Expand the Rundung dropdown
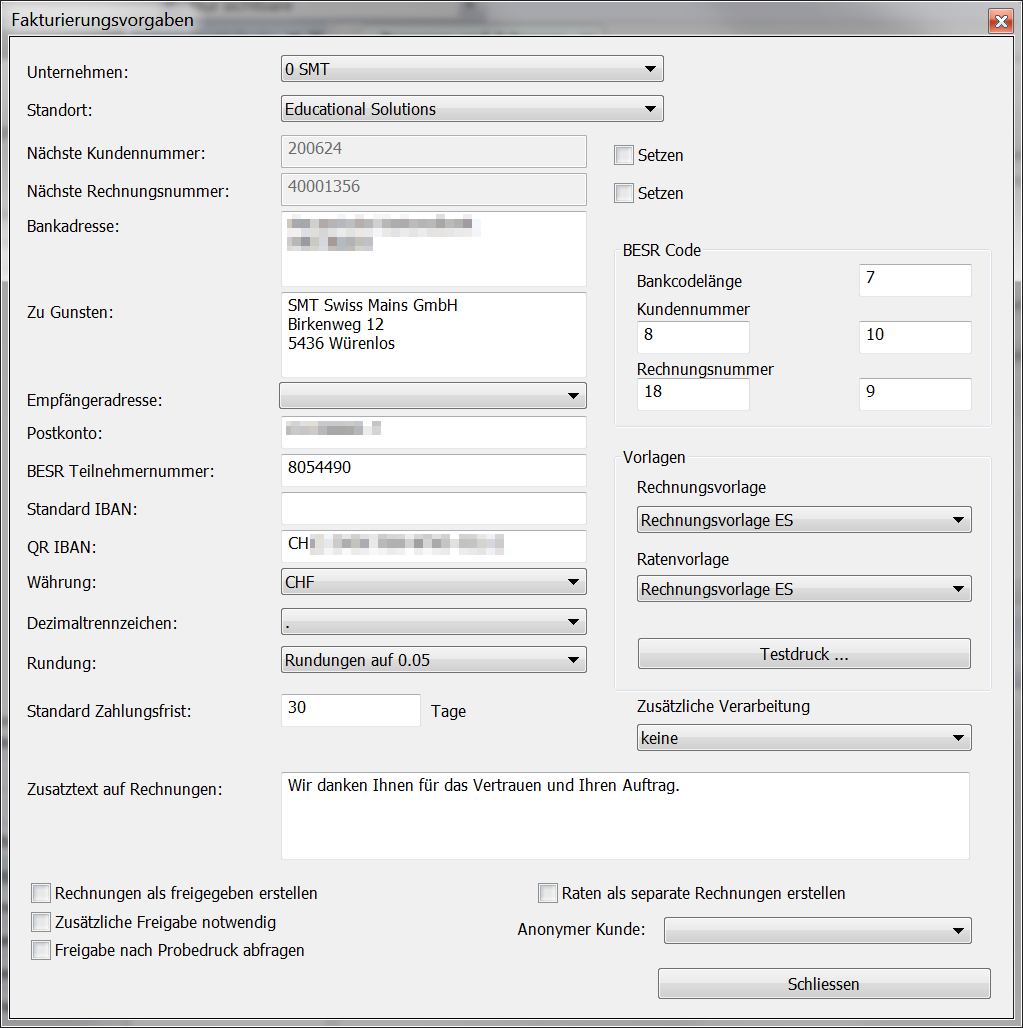Image resolution: width=1023 pixels, height=1028 pixels. (x=433, y=659)
